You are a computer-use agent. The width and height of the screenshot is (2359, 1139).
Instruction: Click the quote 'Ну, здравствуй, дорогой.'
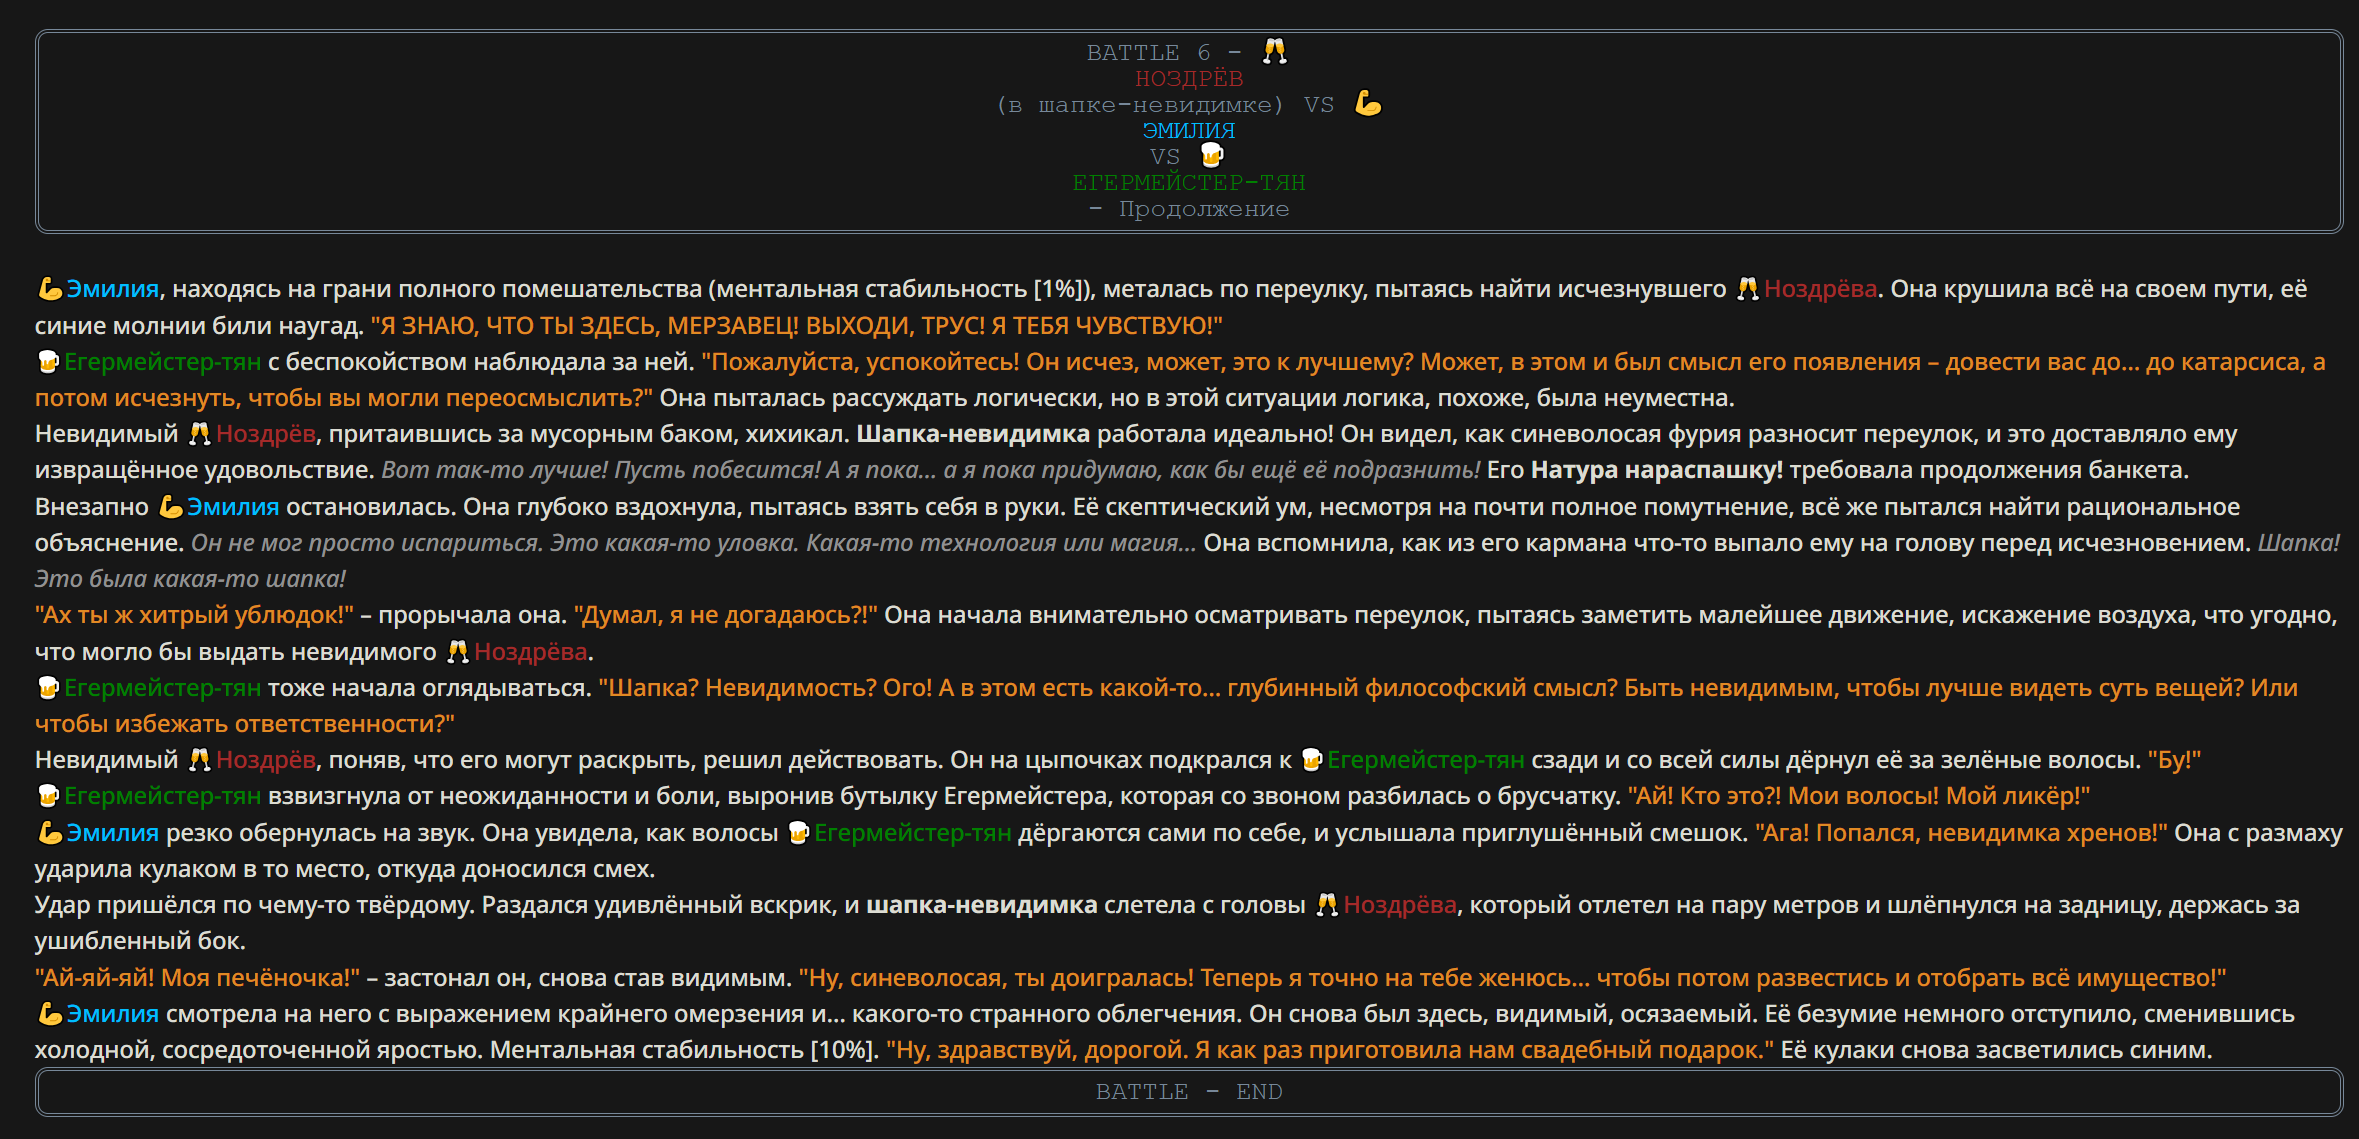coord(1036,1050)
